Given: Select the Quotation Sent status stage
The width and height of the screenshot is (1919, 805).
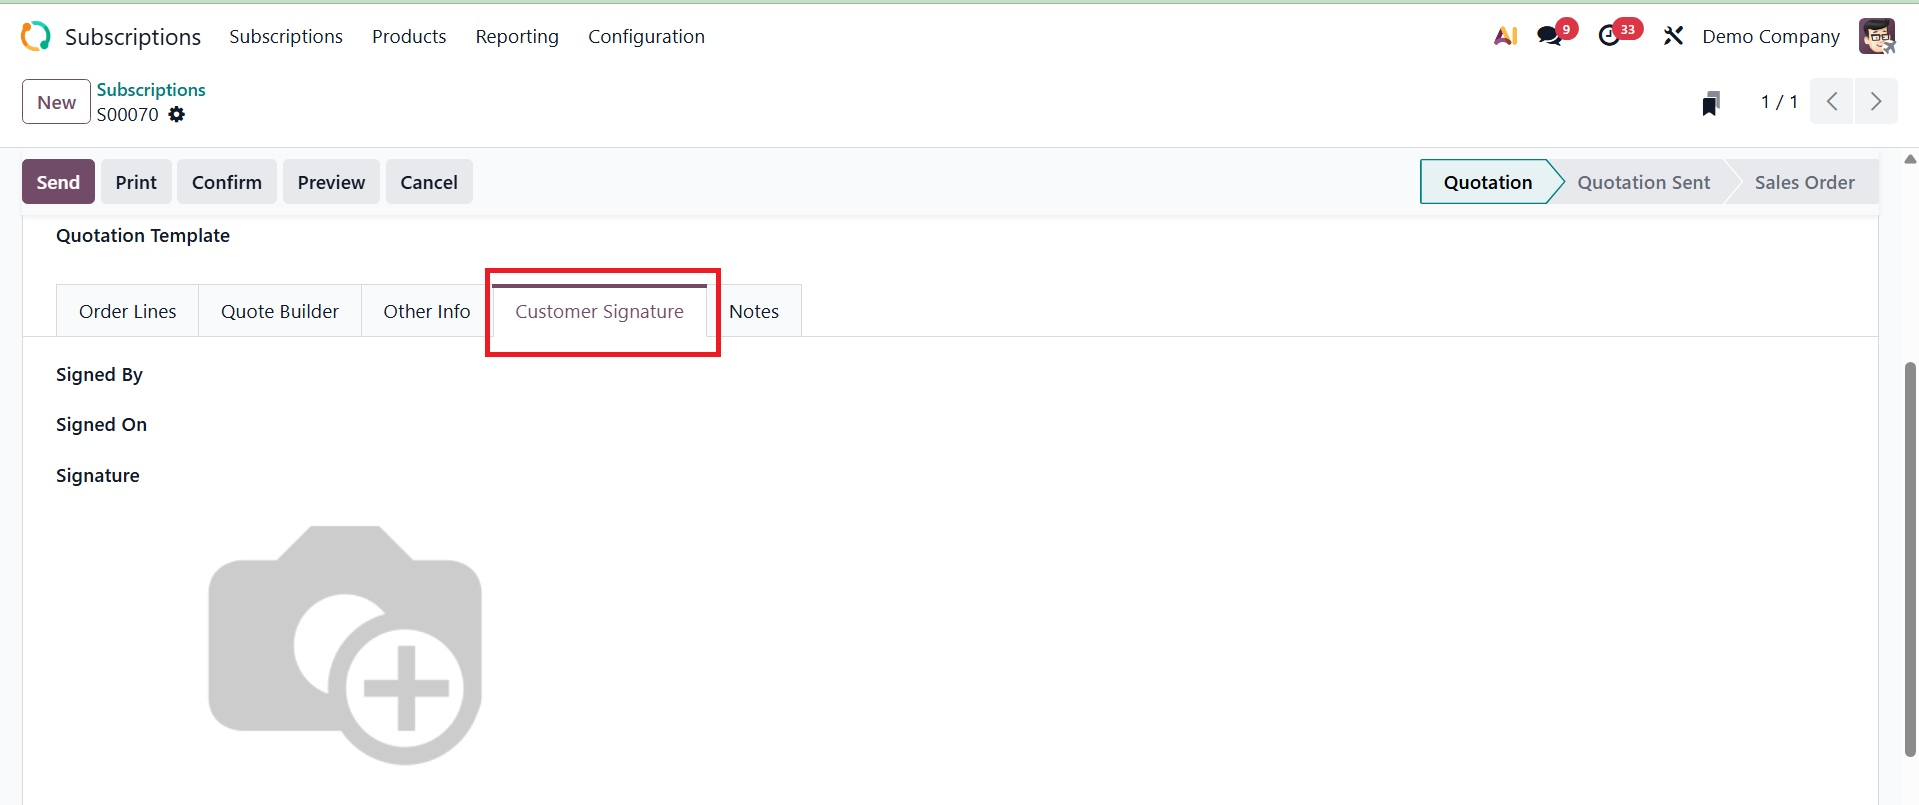Looking at the screenshot, I should tap(1643, 182).
